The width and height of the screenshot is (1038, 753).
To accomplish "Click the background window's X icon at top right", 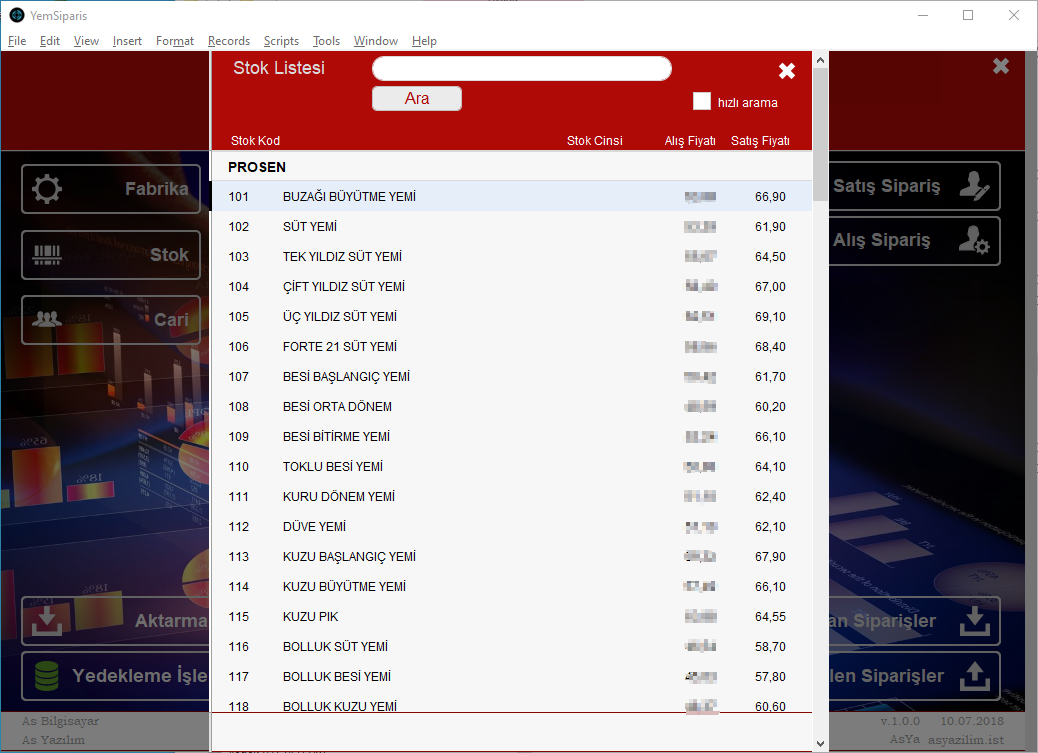I will click(x=1001, y=66).
